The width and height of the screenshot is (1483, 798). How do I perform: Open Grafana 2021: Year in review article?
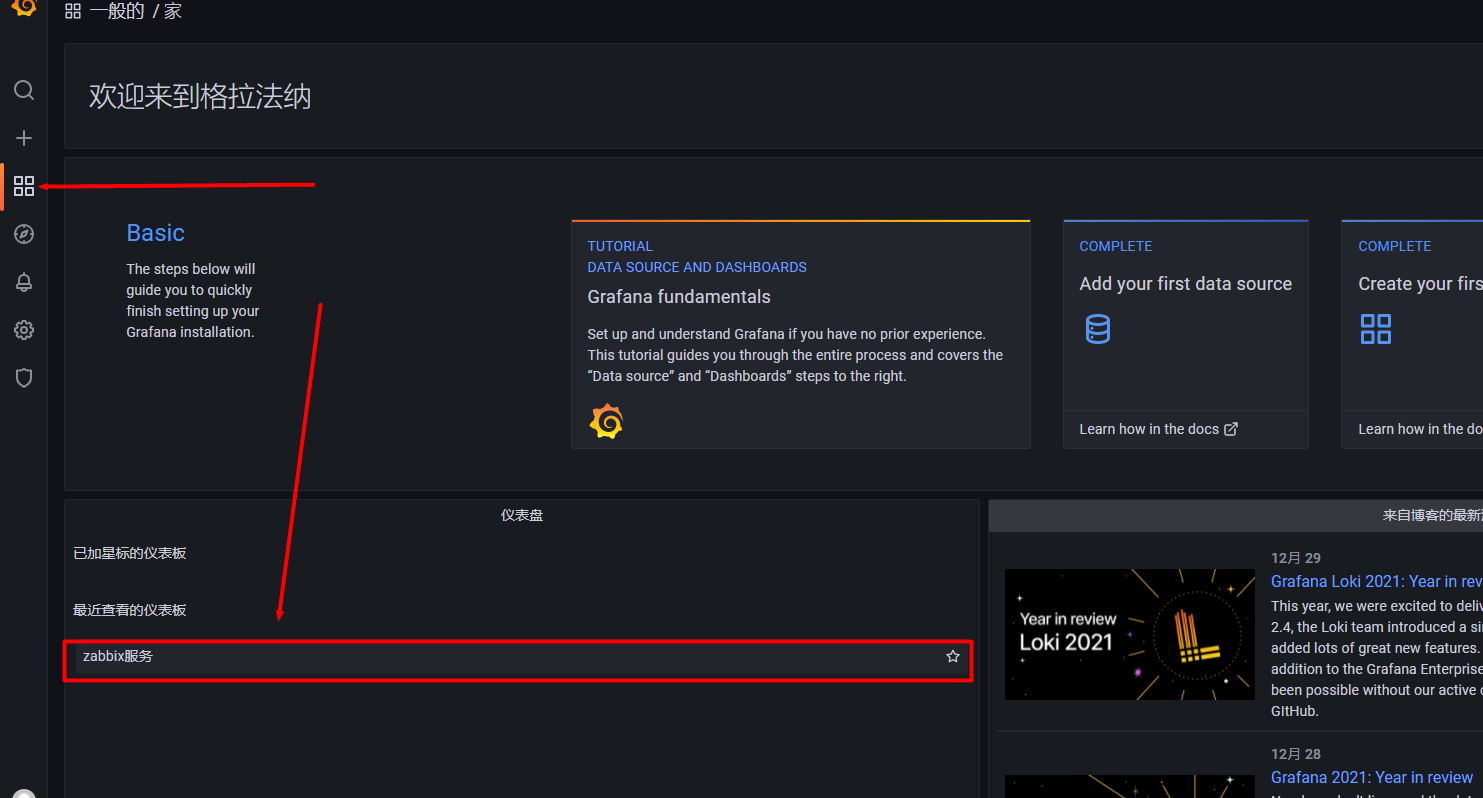pyautogui.click(x=1372, y=777)
